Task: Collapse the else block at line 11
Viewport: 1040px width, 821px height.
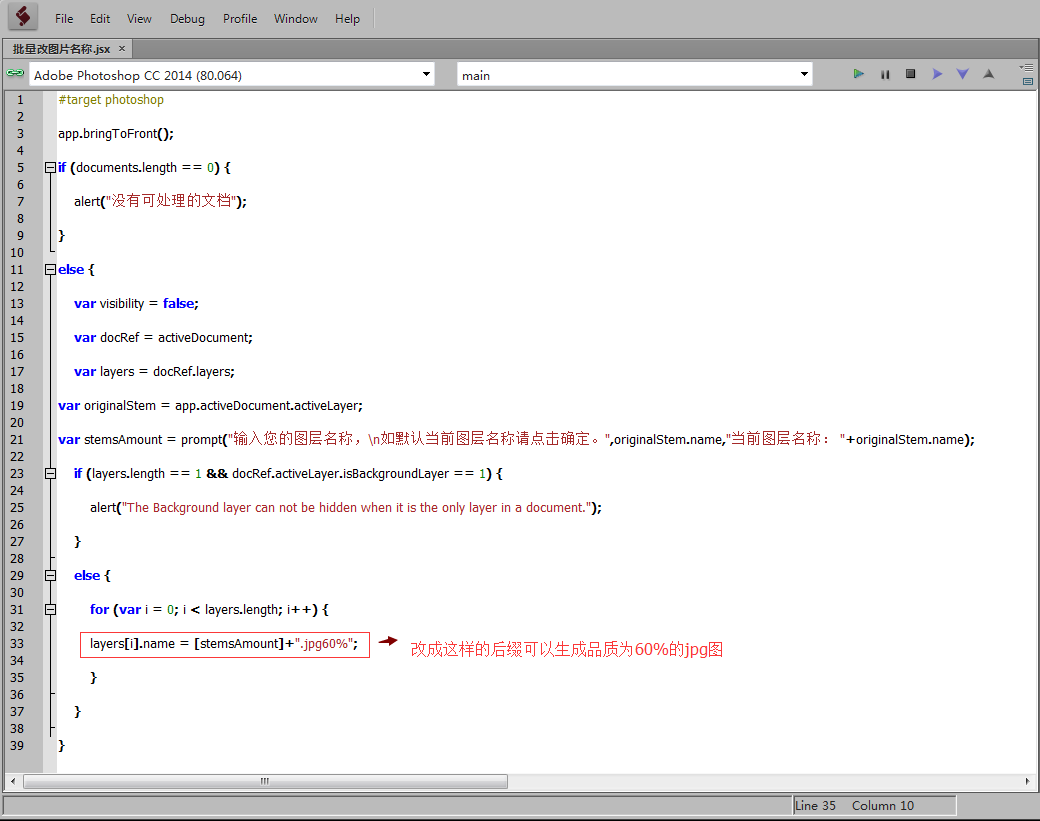Action: pyautogui.click(x=50, y=270)
